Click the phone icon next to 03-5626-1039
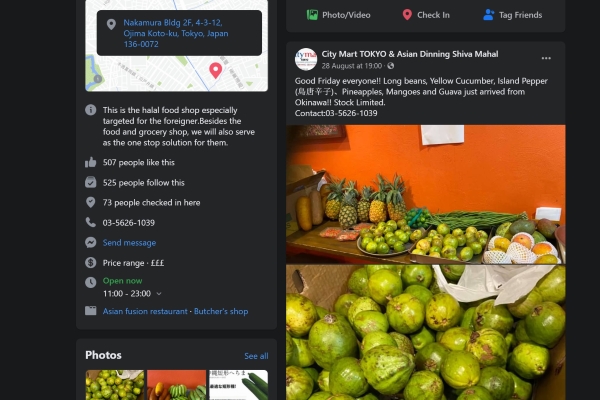Image resolution: width=600 pixels, height=400 pixels. coord(91,222)
